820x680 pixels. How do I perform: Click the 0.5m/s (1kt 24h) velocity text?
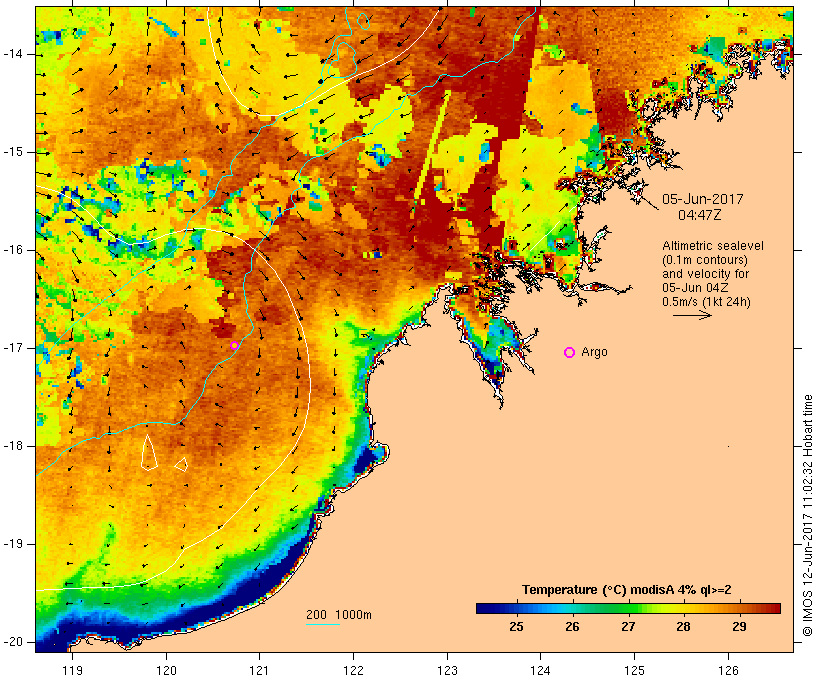706,302
